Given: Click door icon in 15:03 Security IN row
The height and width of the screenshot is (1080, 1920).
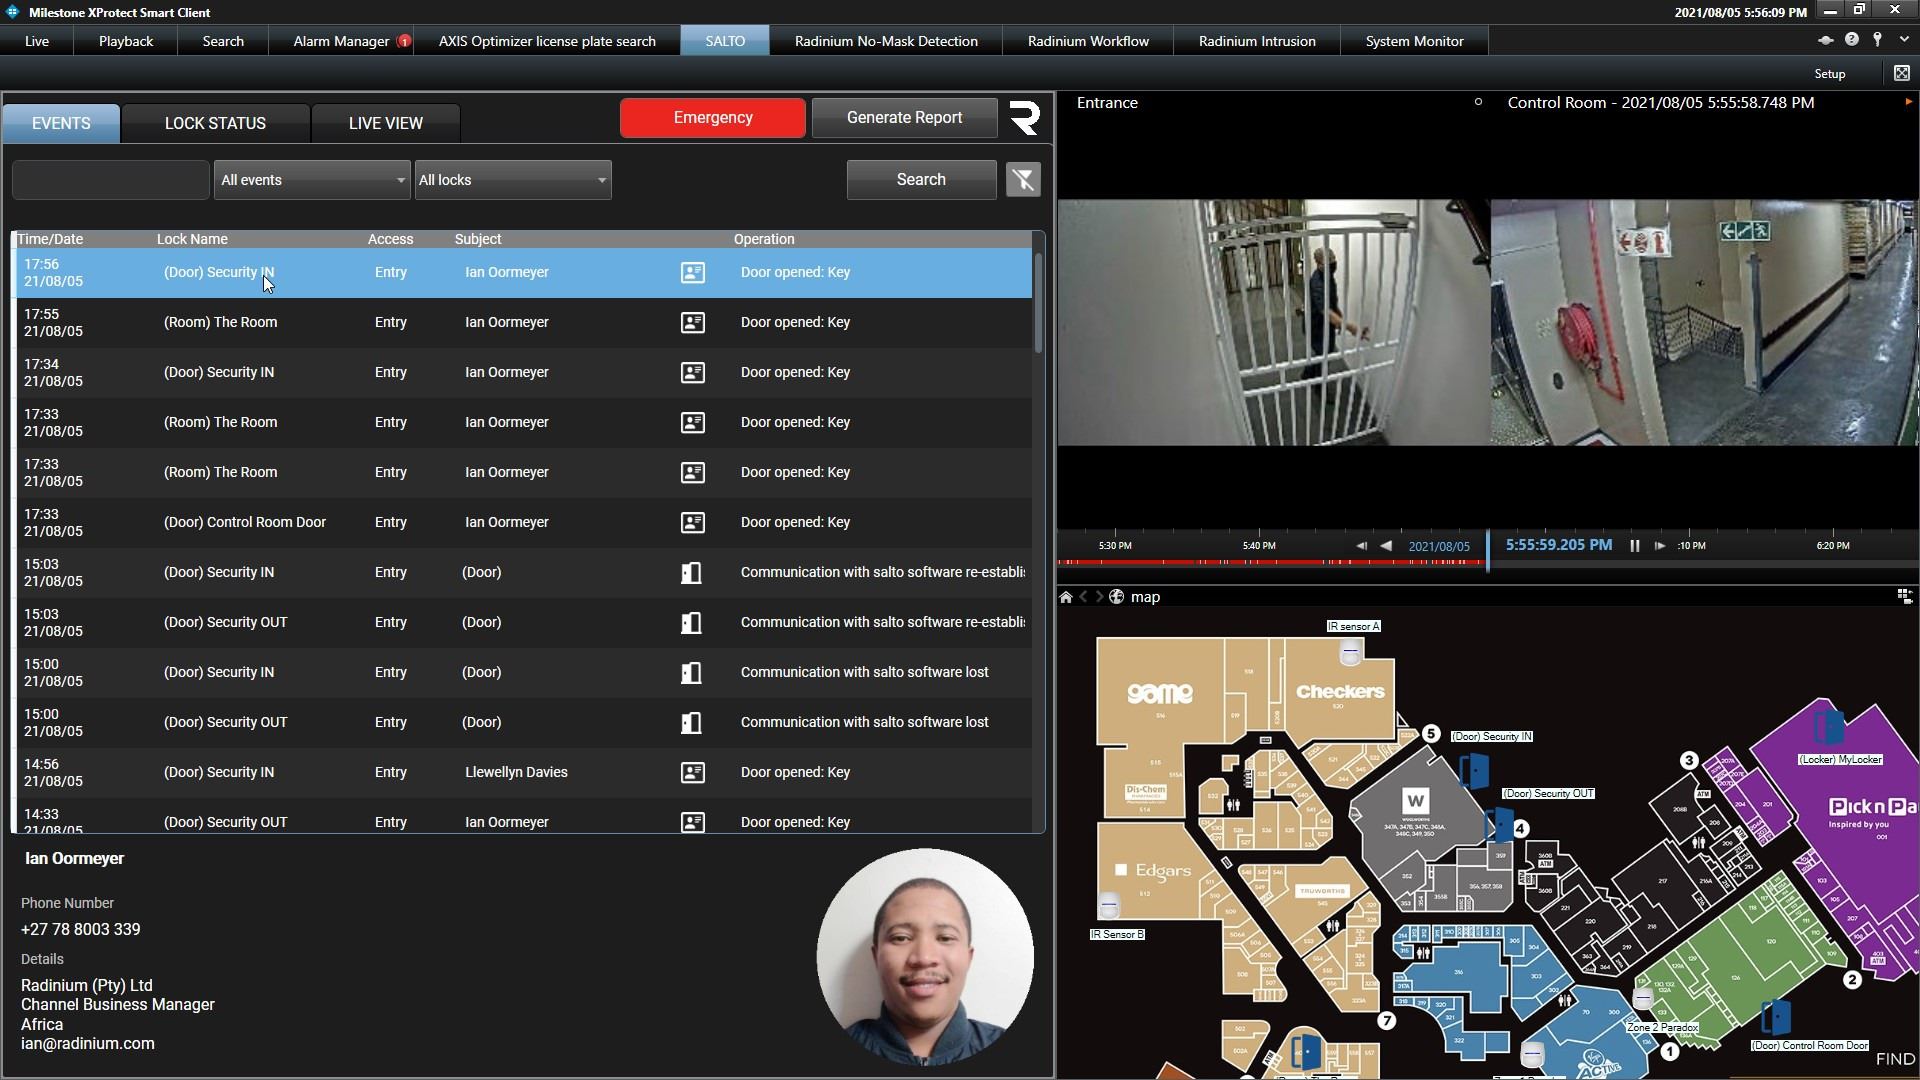Looking at the screenshot, I should tap(691, 572).
